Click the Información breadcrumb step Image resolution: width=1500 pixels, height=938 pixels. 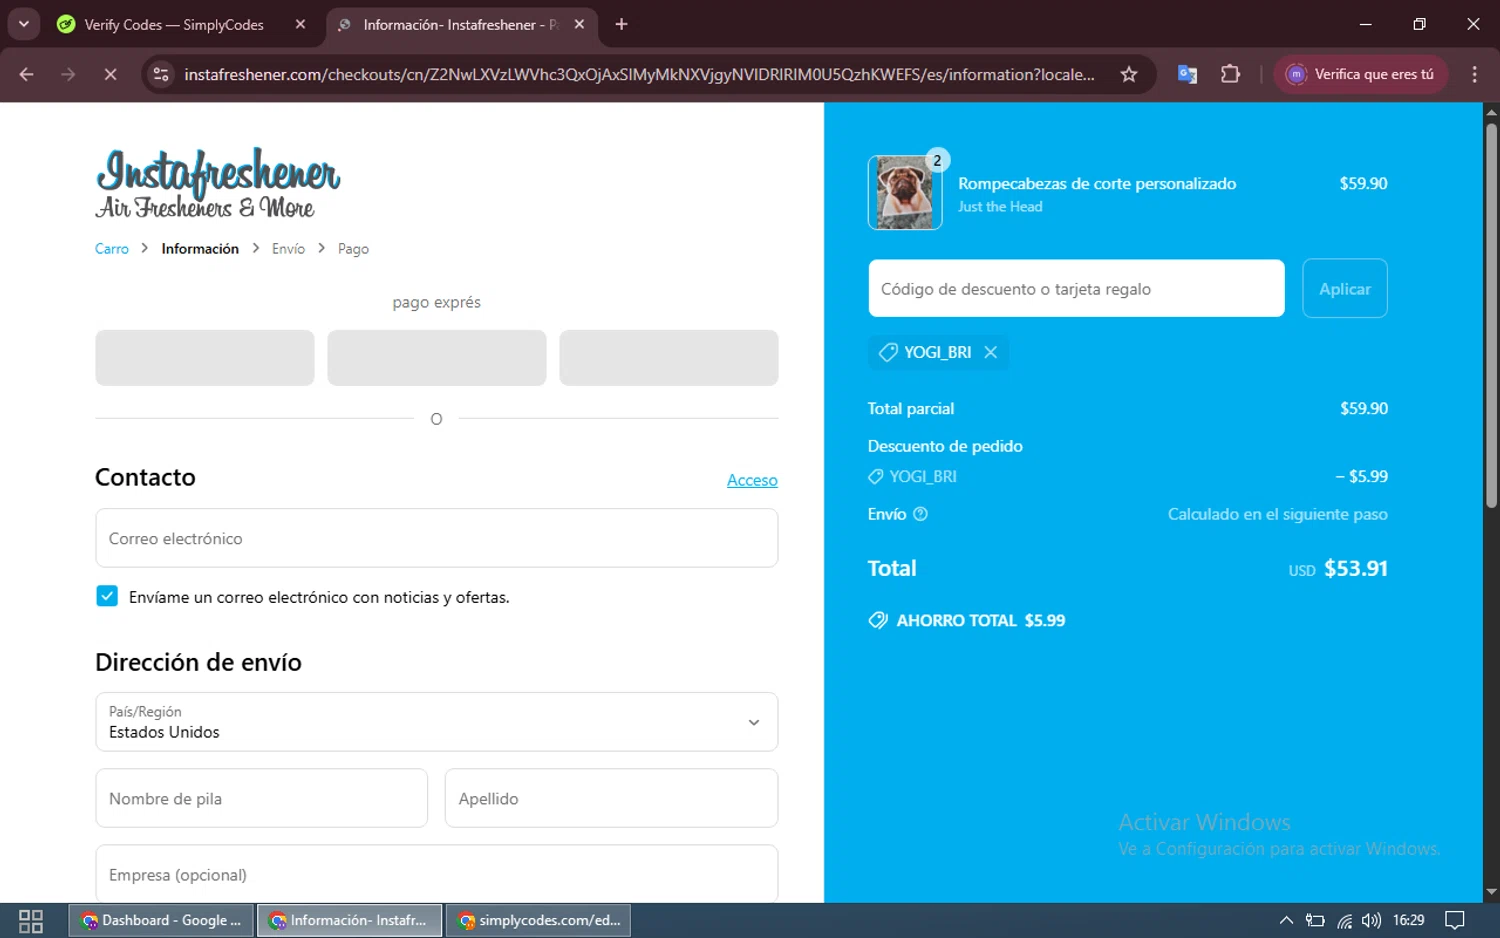tap(200, 249)
